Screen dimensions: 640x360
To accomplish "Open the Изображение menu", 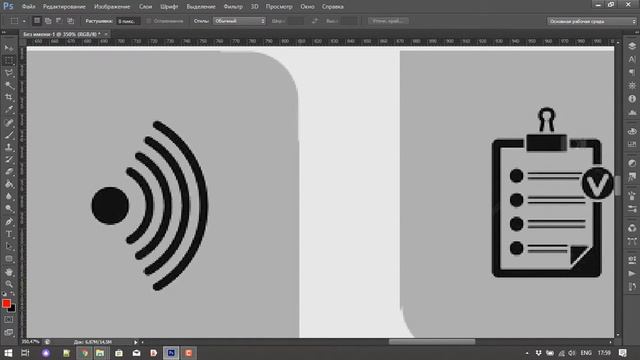I will point(112,7).
